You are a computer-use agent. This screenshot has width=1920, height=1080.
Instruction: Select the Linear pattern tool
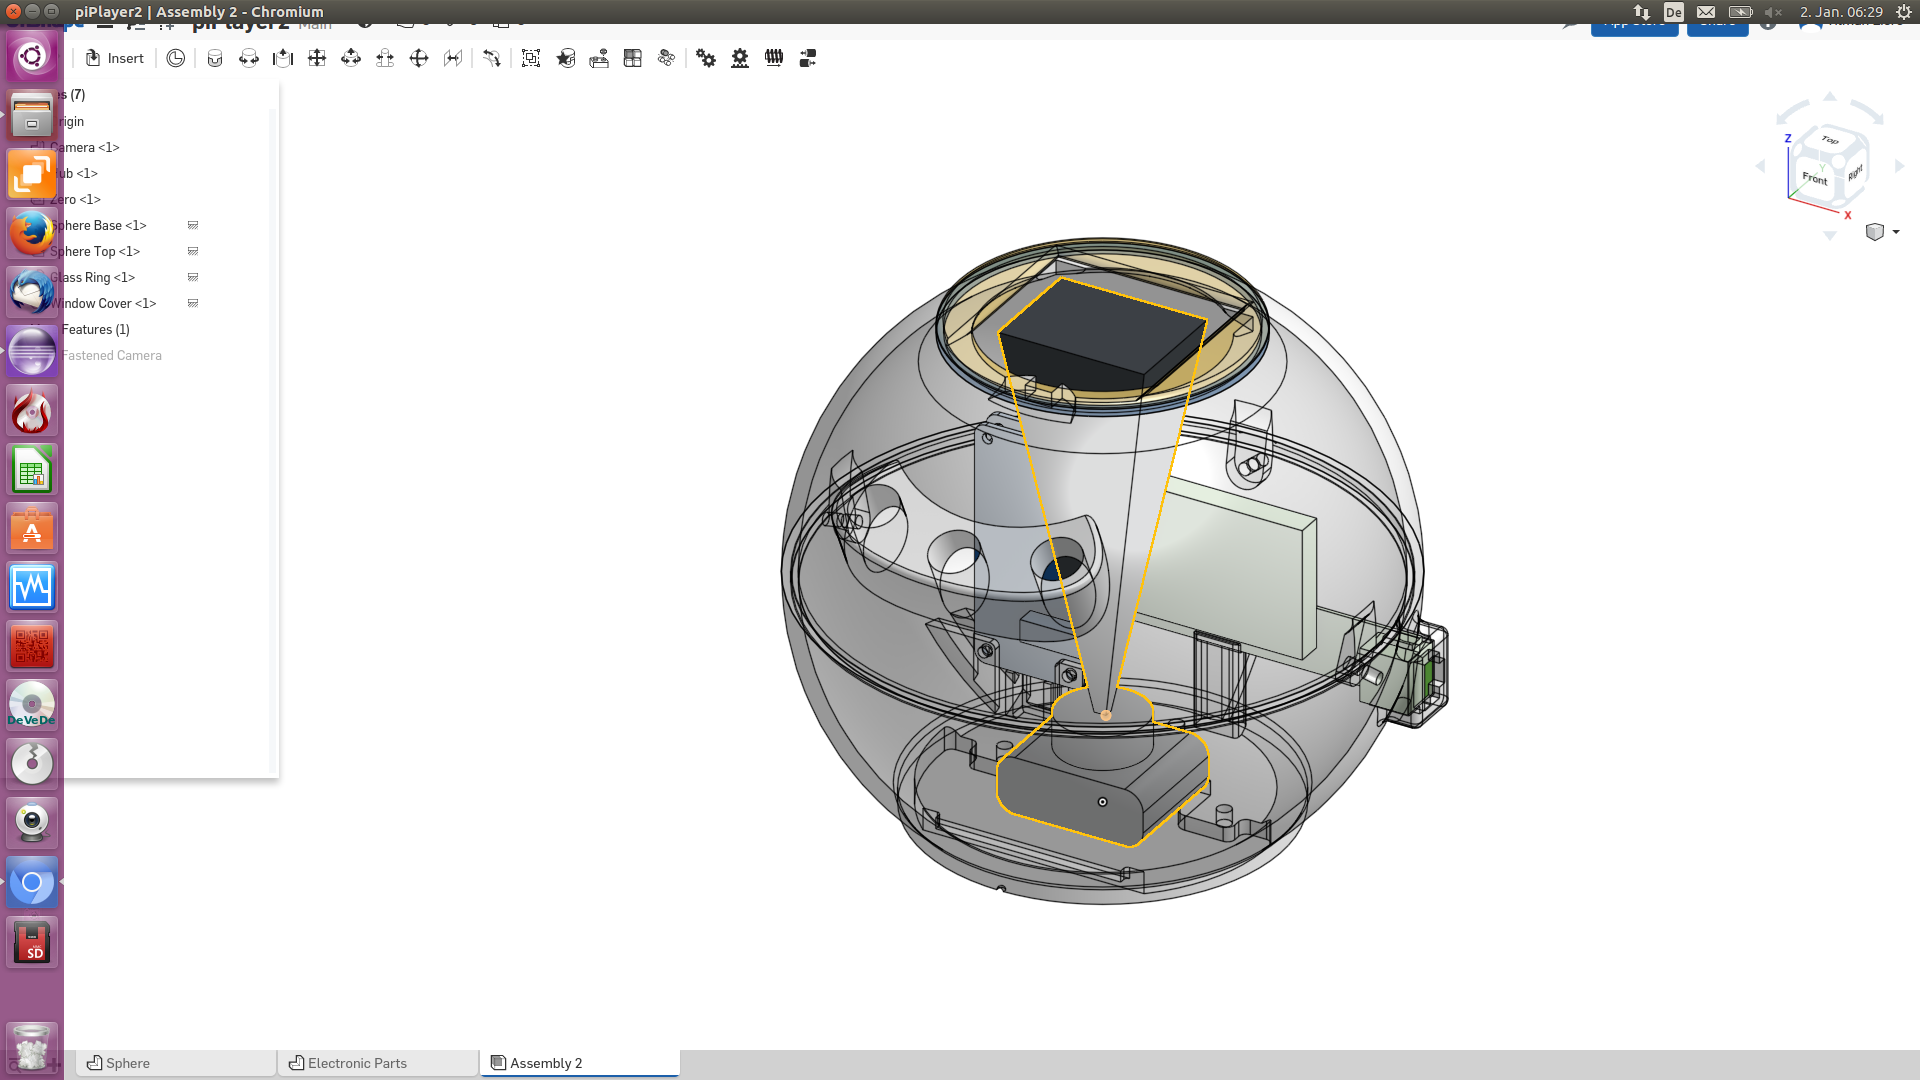point(633,58)
